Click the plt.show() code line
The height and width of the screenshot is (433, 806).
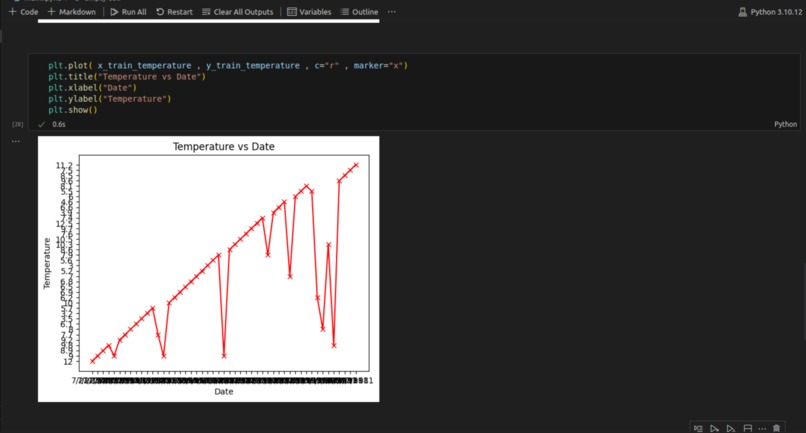pos(72,110)
